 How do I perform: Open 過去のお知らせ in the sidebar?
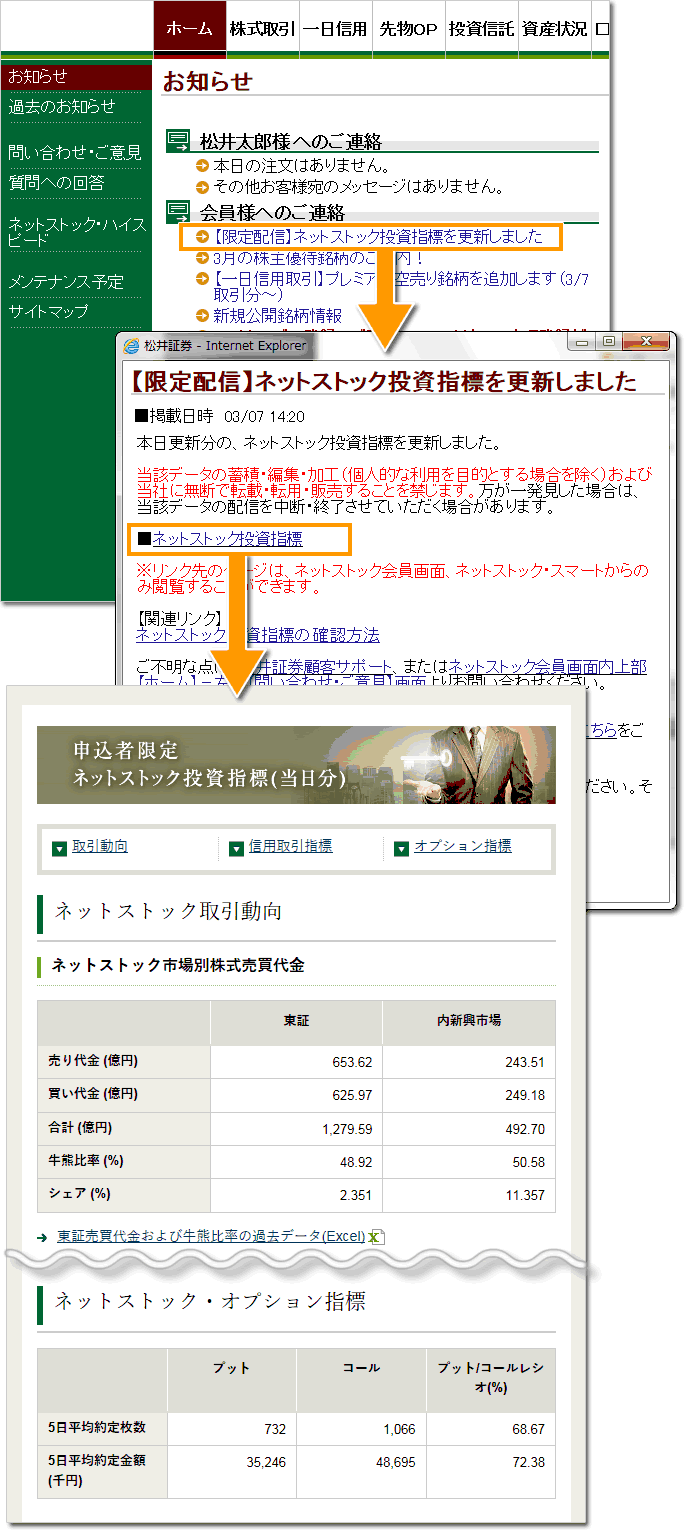(62, 106)
